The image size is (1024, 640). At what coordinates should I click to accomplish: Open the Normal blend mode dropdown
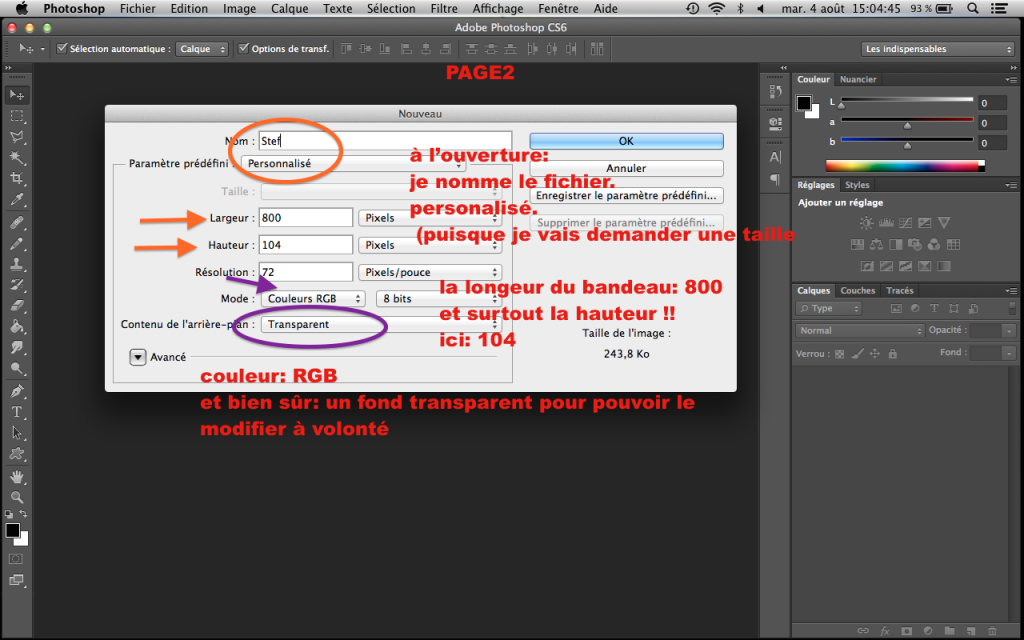pyautogui.click(x=860, y=330)
